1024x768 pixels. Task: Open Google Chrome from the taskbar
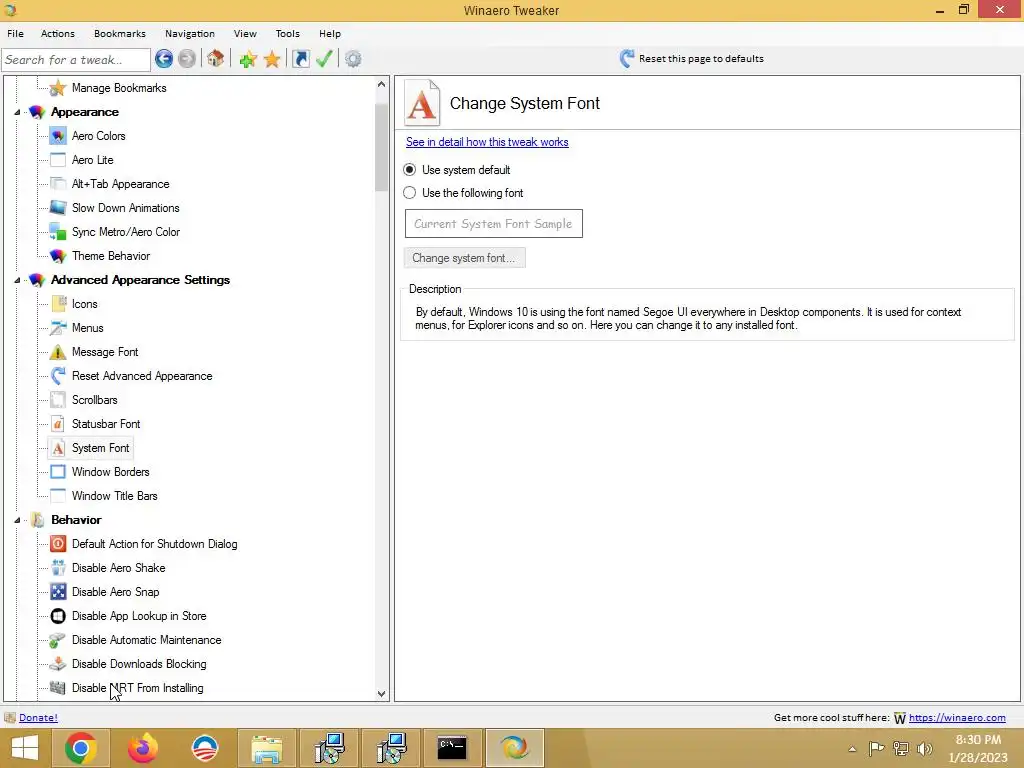[x=81, y=748]
